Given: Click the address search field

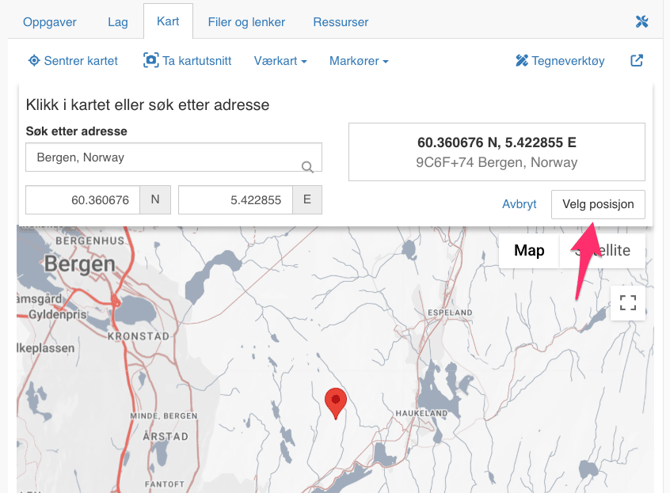Looking at the screenshot, I should (x=173, y=157).
